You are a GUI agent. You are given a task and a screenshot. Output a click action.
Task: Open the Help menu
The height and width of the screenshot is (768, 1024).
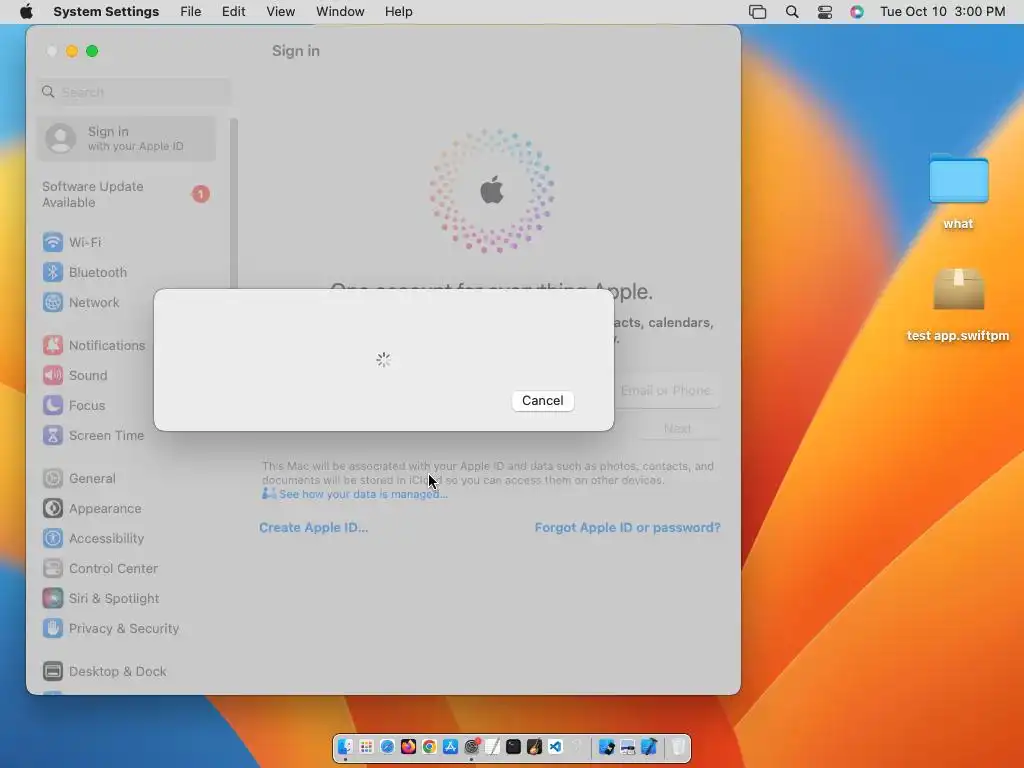[398, 12]
